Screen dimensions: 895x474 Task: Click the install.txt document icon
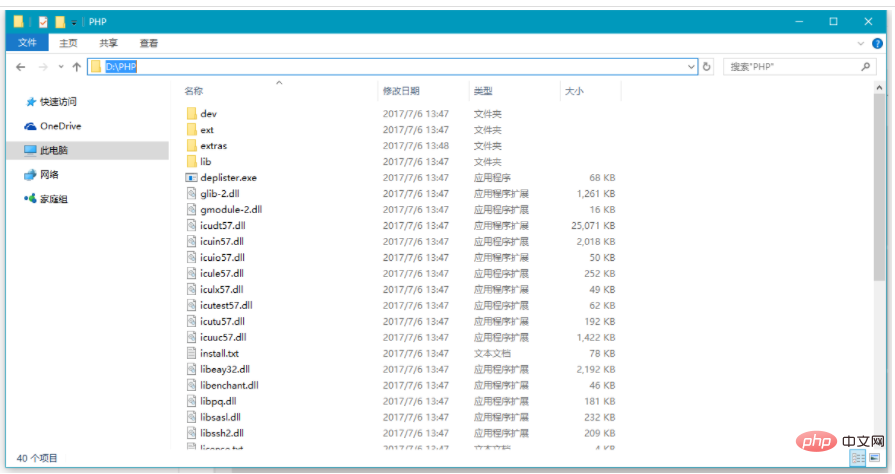(192, 354)
